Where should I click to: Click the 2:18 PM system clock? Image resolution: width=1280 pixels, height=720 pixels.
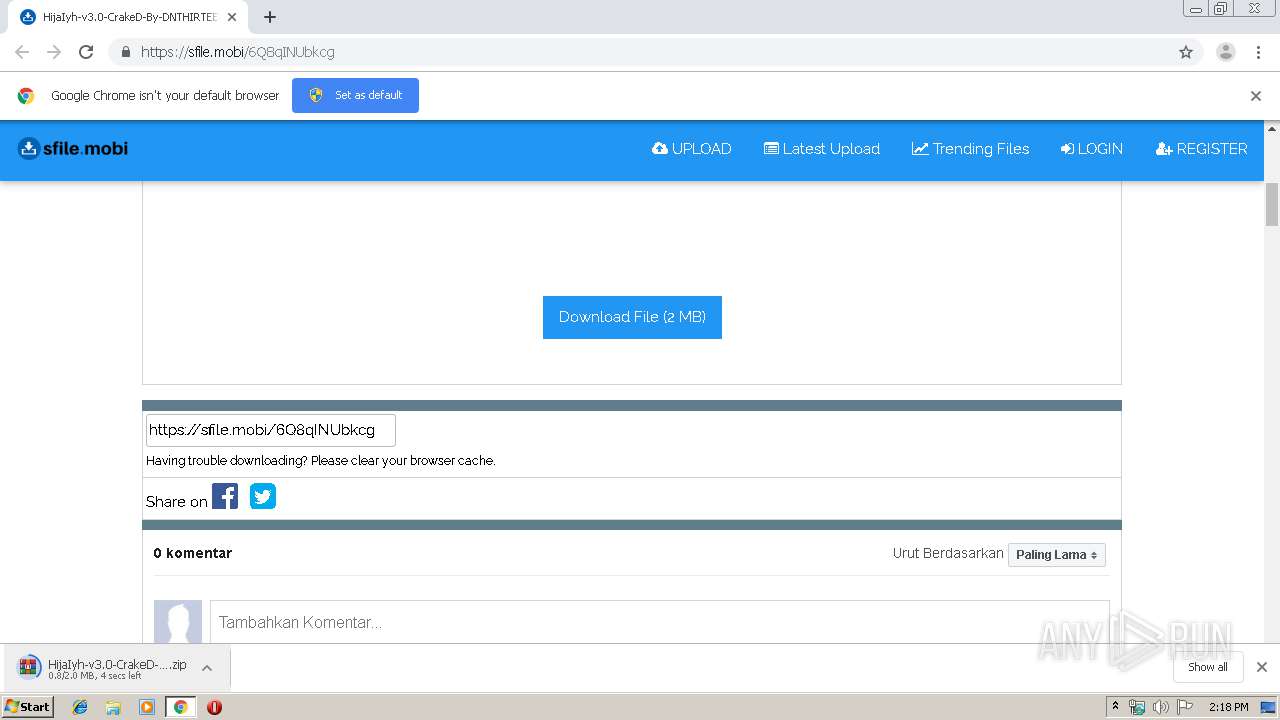[x=1228, y=707]
